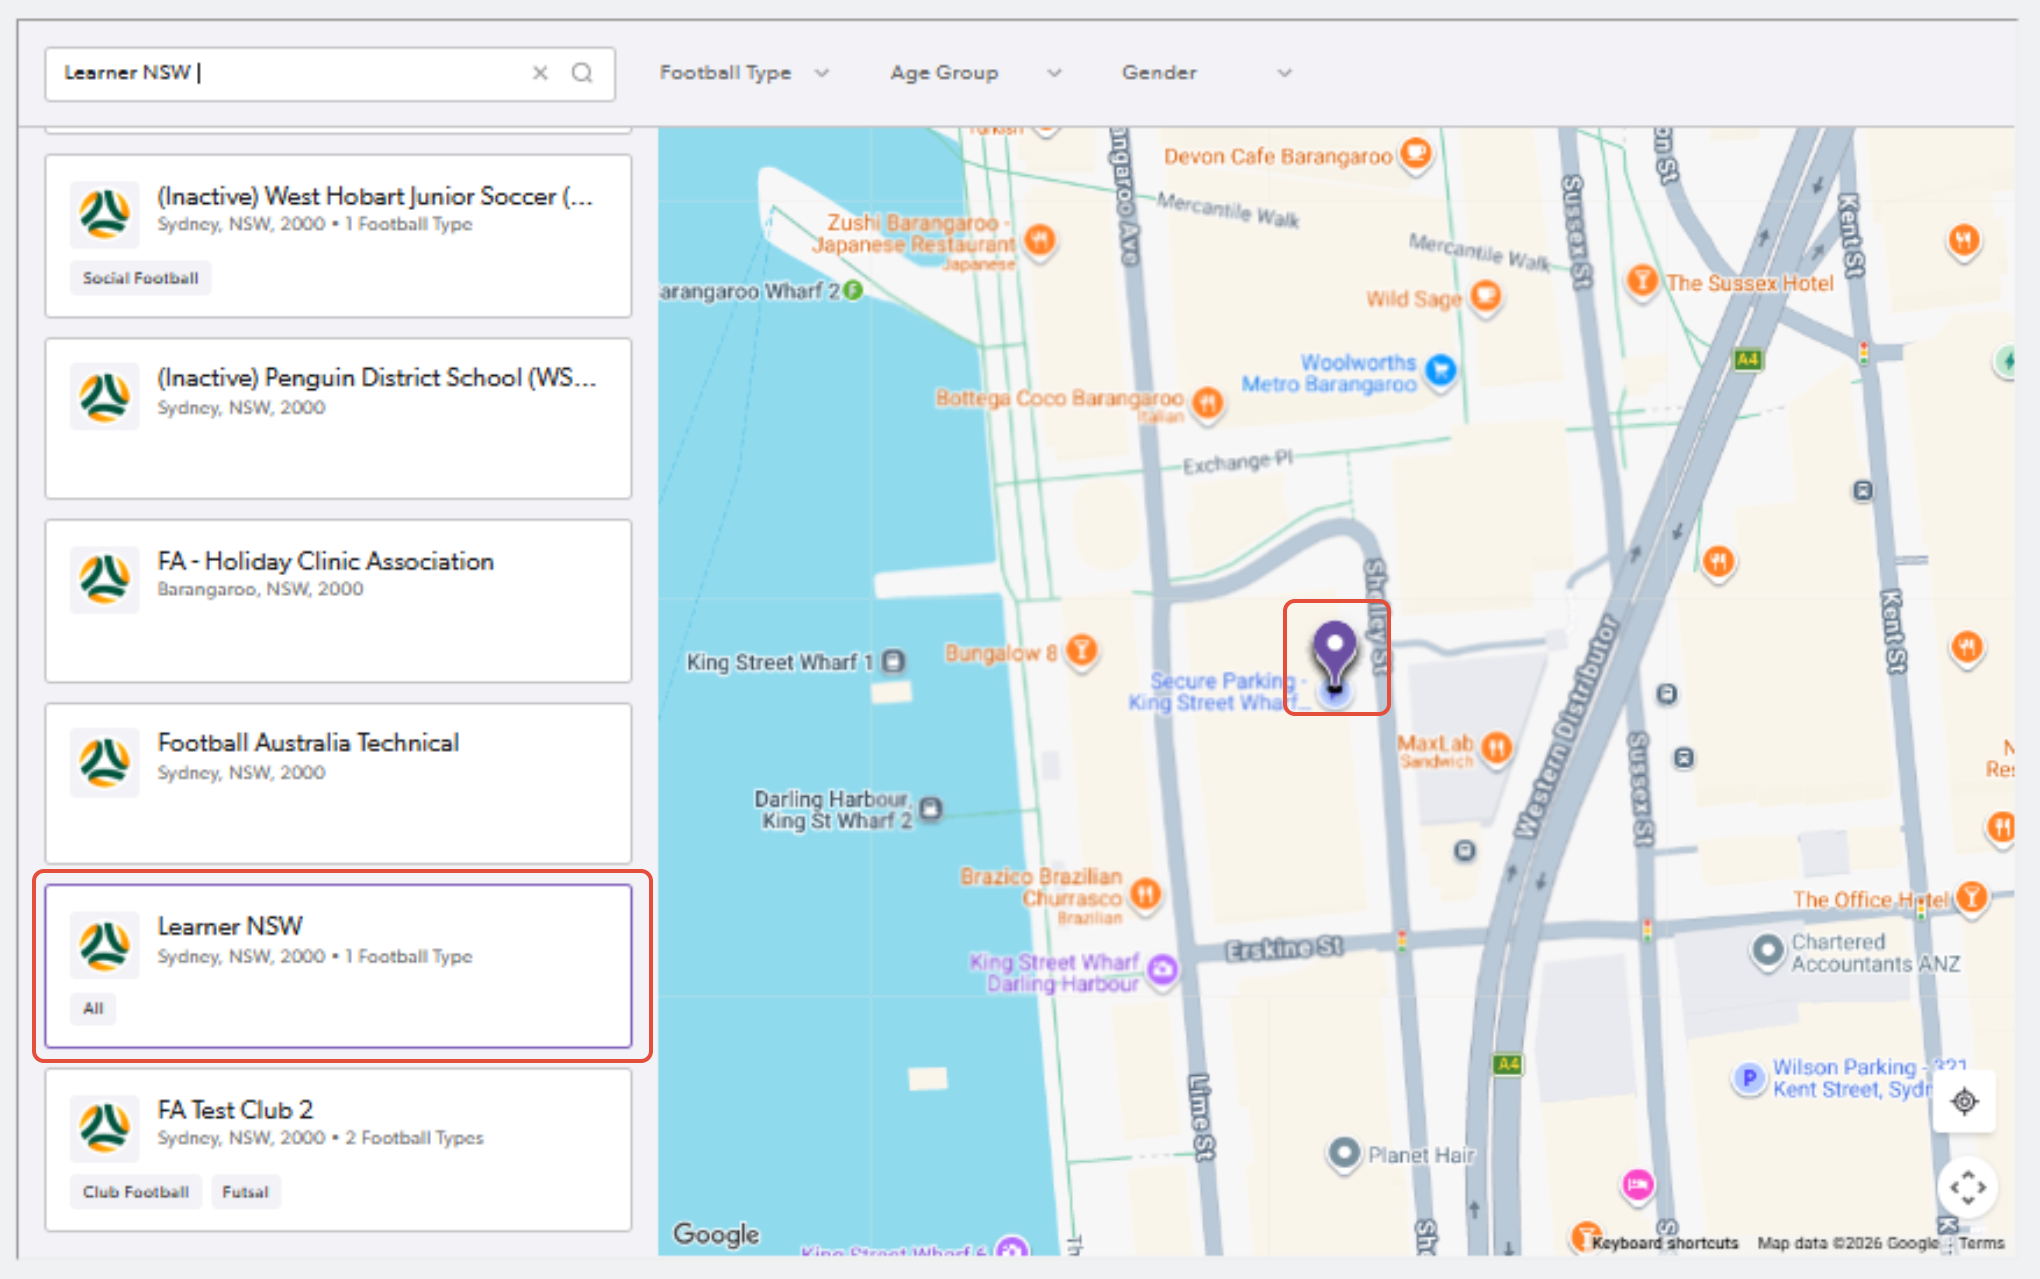
Task: Click the Woolworths Metro shopping marker
Action: pyautogui.click(x=1441, y=370)
